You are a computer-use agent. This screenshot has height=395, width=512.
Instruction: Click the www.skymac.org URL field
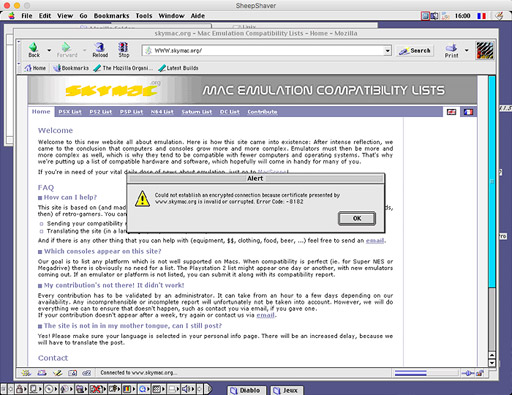pos(267,51)
